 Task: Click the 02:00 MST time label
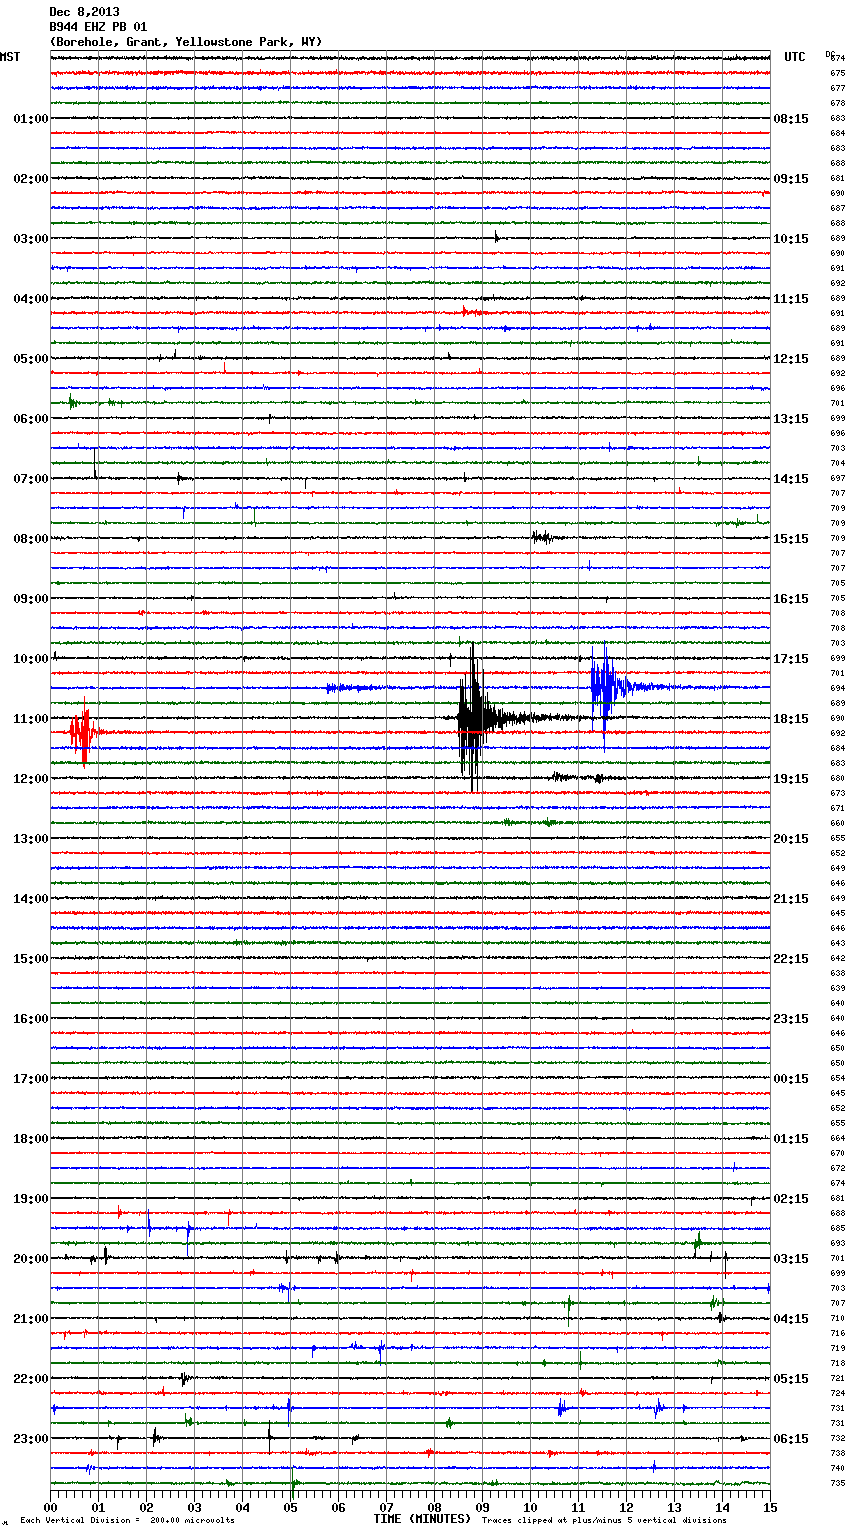31,179
